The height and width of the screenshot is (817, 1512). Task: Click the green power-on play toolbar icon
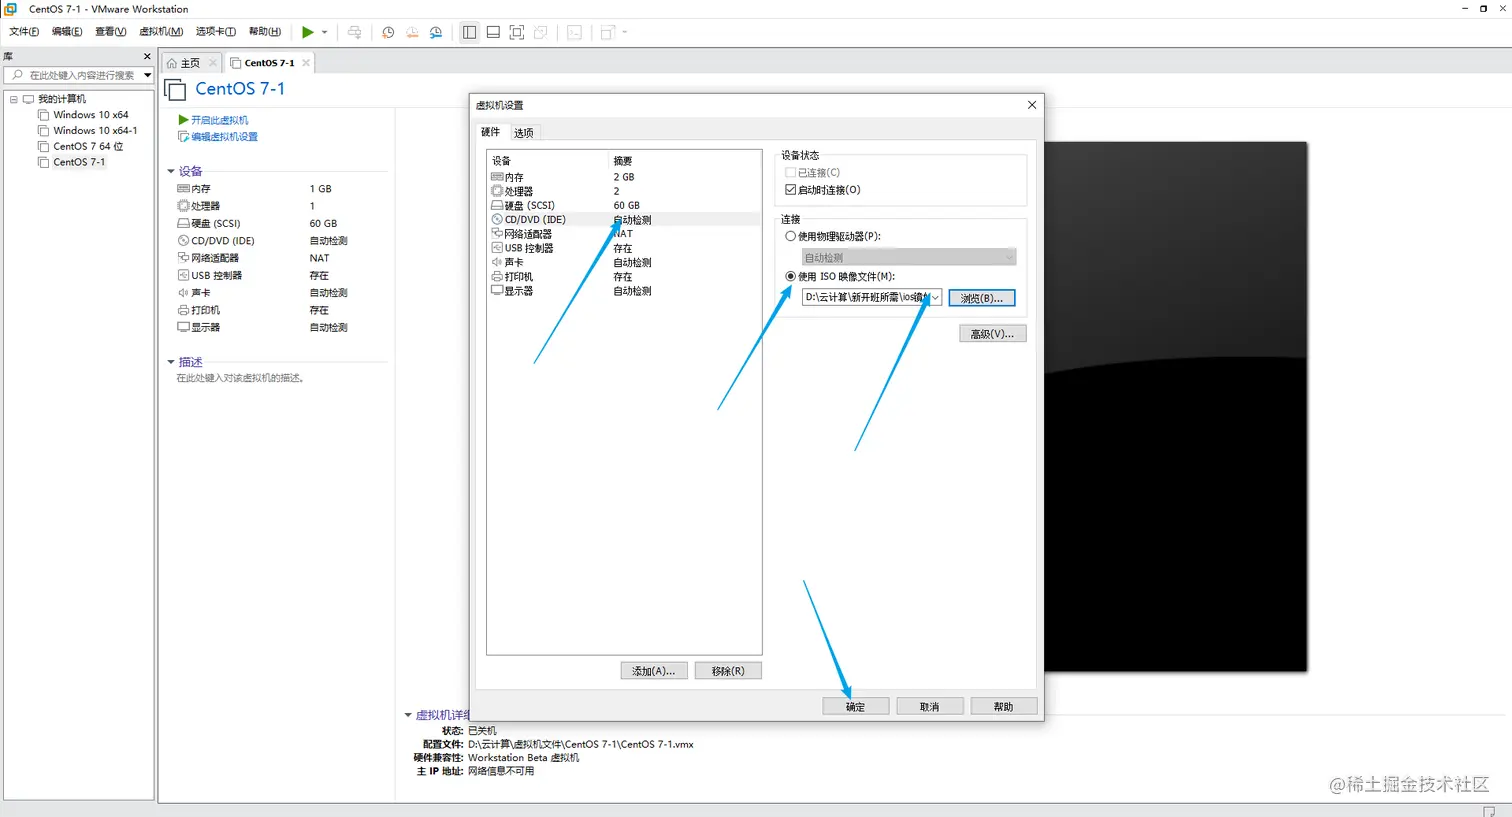(x=308, y=32)
